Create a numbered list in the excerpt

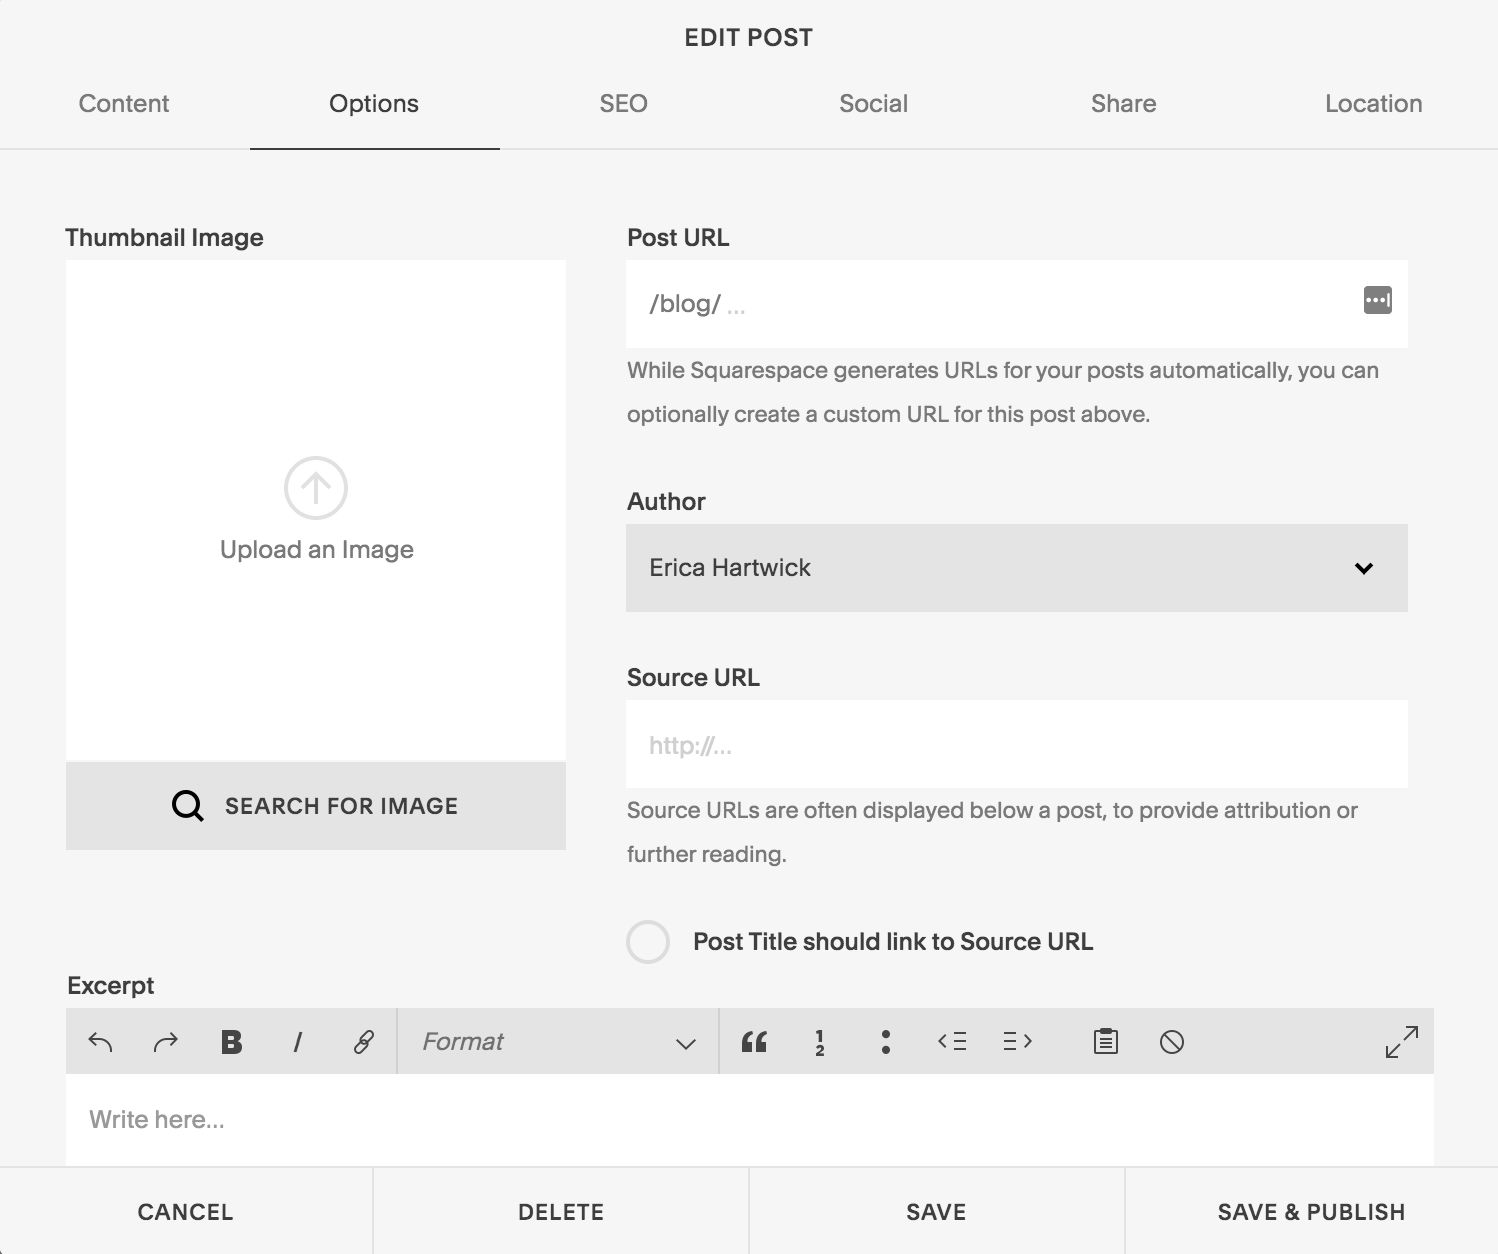coord(819,1041)
